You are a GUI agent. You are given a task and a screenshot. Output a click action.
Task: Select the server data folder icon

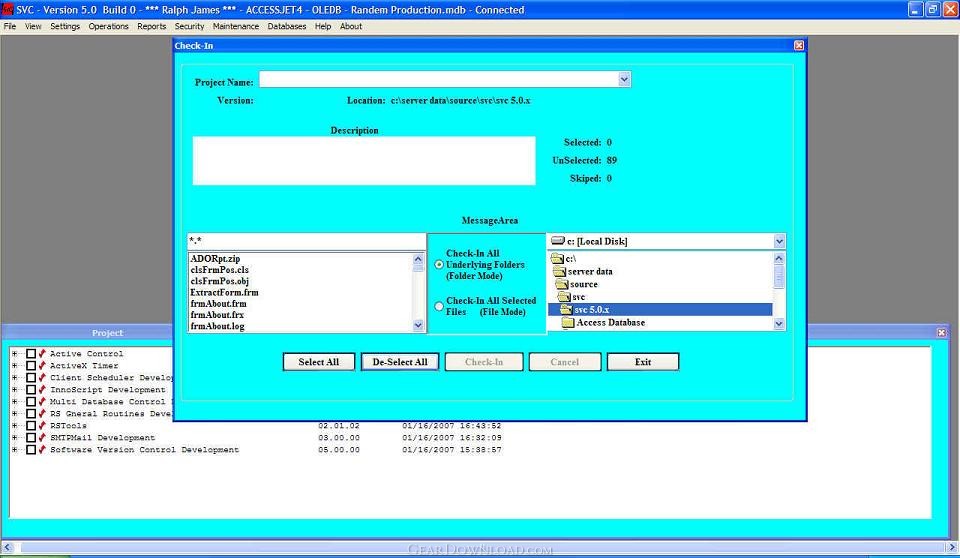coord(560,271)
